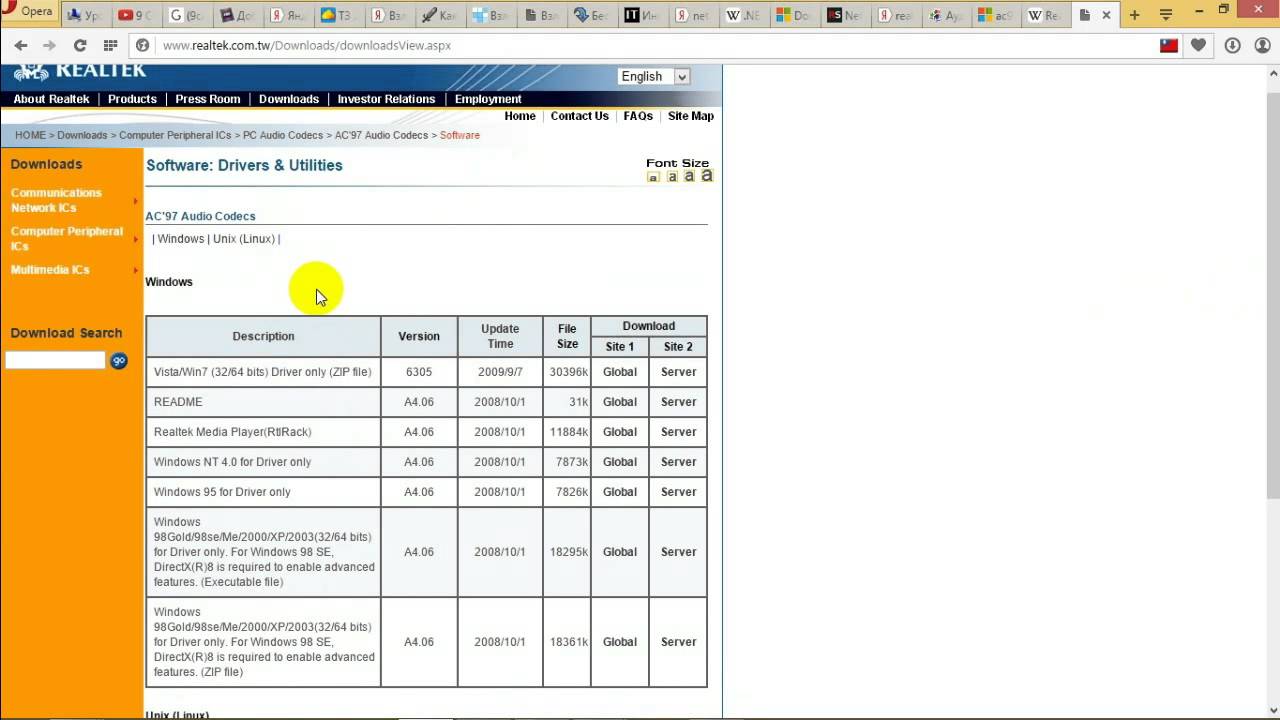Viewport: 1280px width, 720px height.
Task: Click the browser forward arrow
Action: [49, 45]
